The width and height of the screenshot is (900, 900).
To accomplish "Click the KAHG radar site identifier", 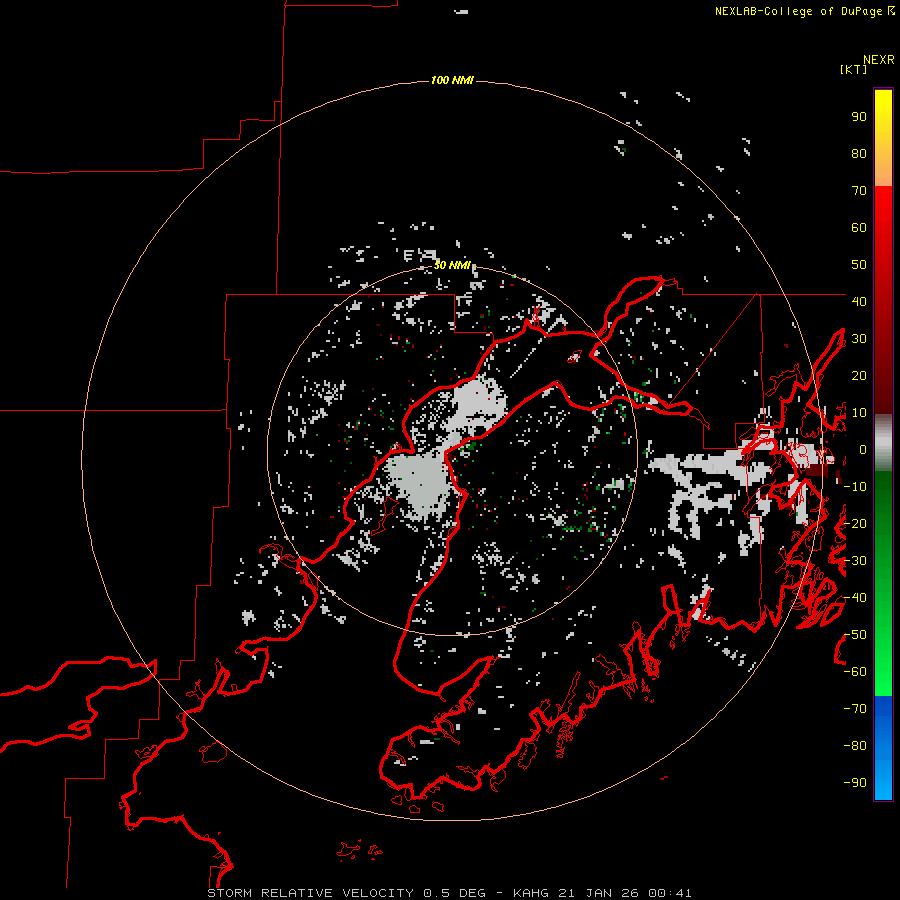I will (x=531, y=893).
